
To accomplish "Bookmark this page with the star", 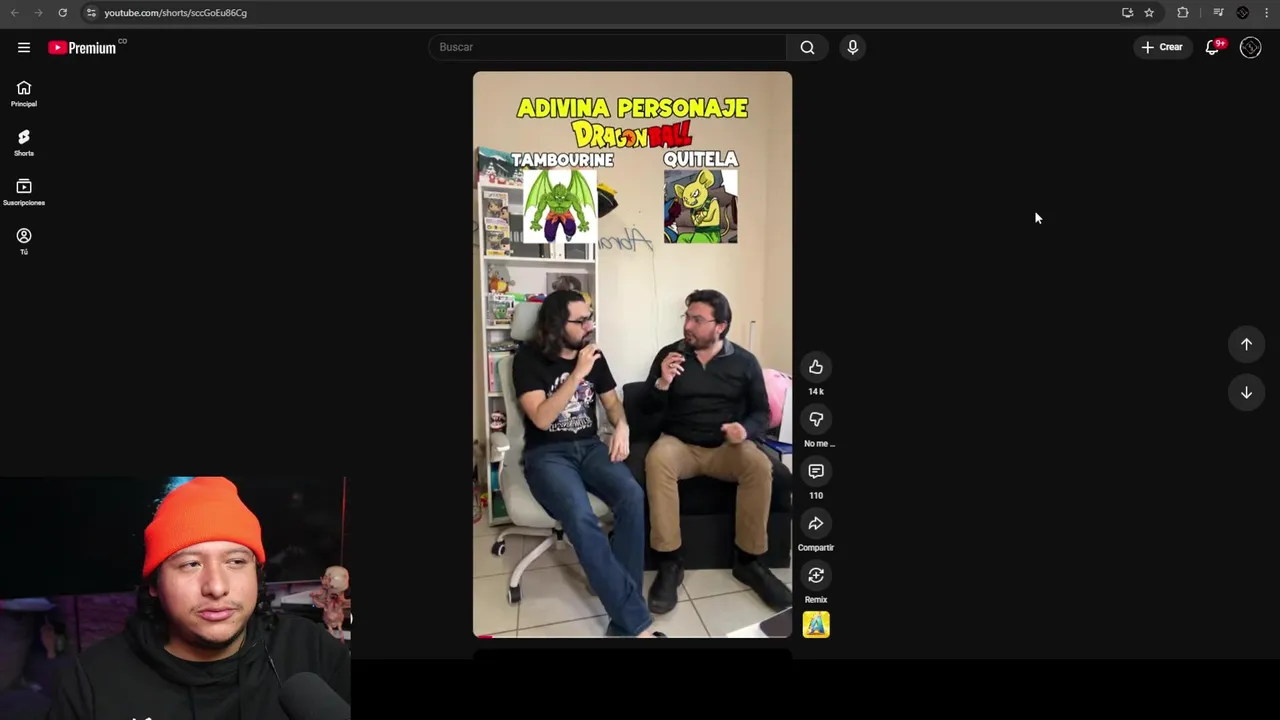I will pyautogui.click(x=1149, y=12).
